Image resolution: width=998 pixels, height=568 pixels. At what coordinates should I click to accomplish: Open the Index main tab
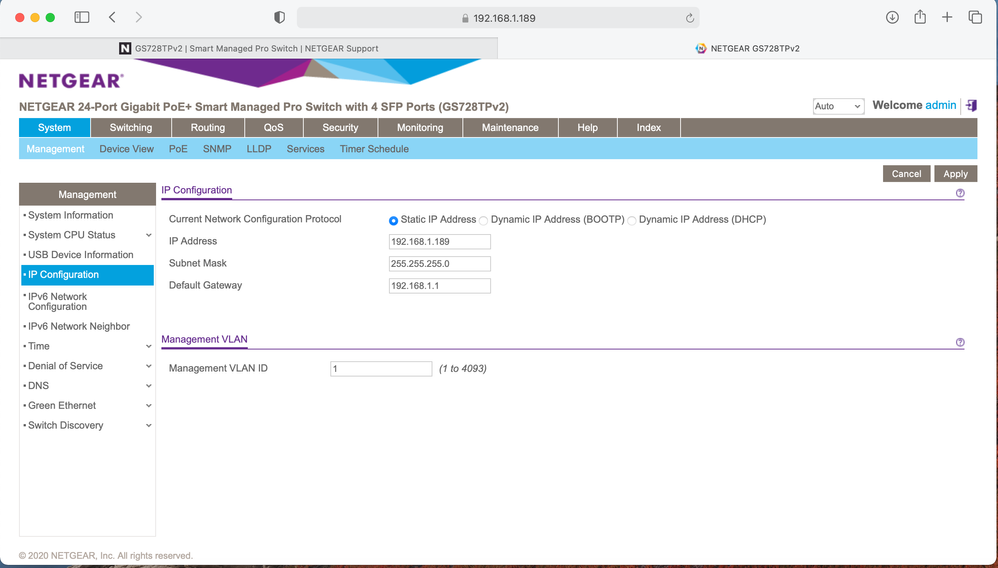(649, 127)
